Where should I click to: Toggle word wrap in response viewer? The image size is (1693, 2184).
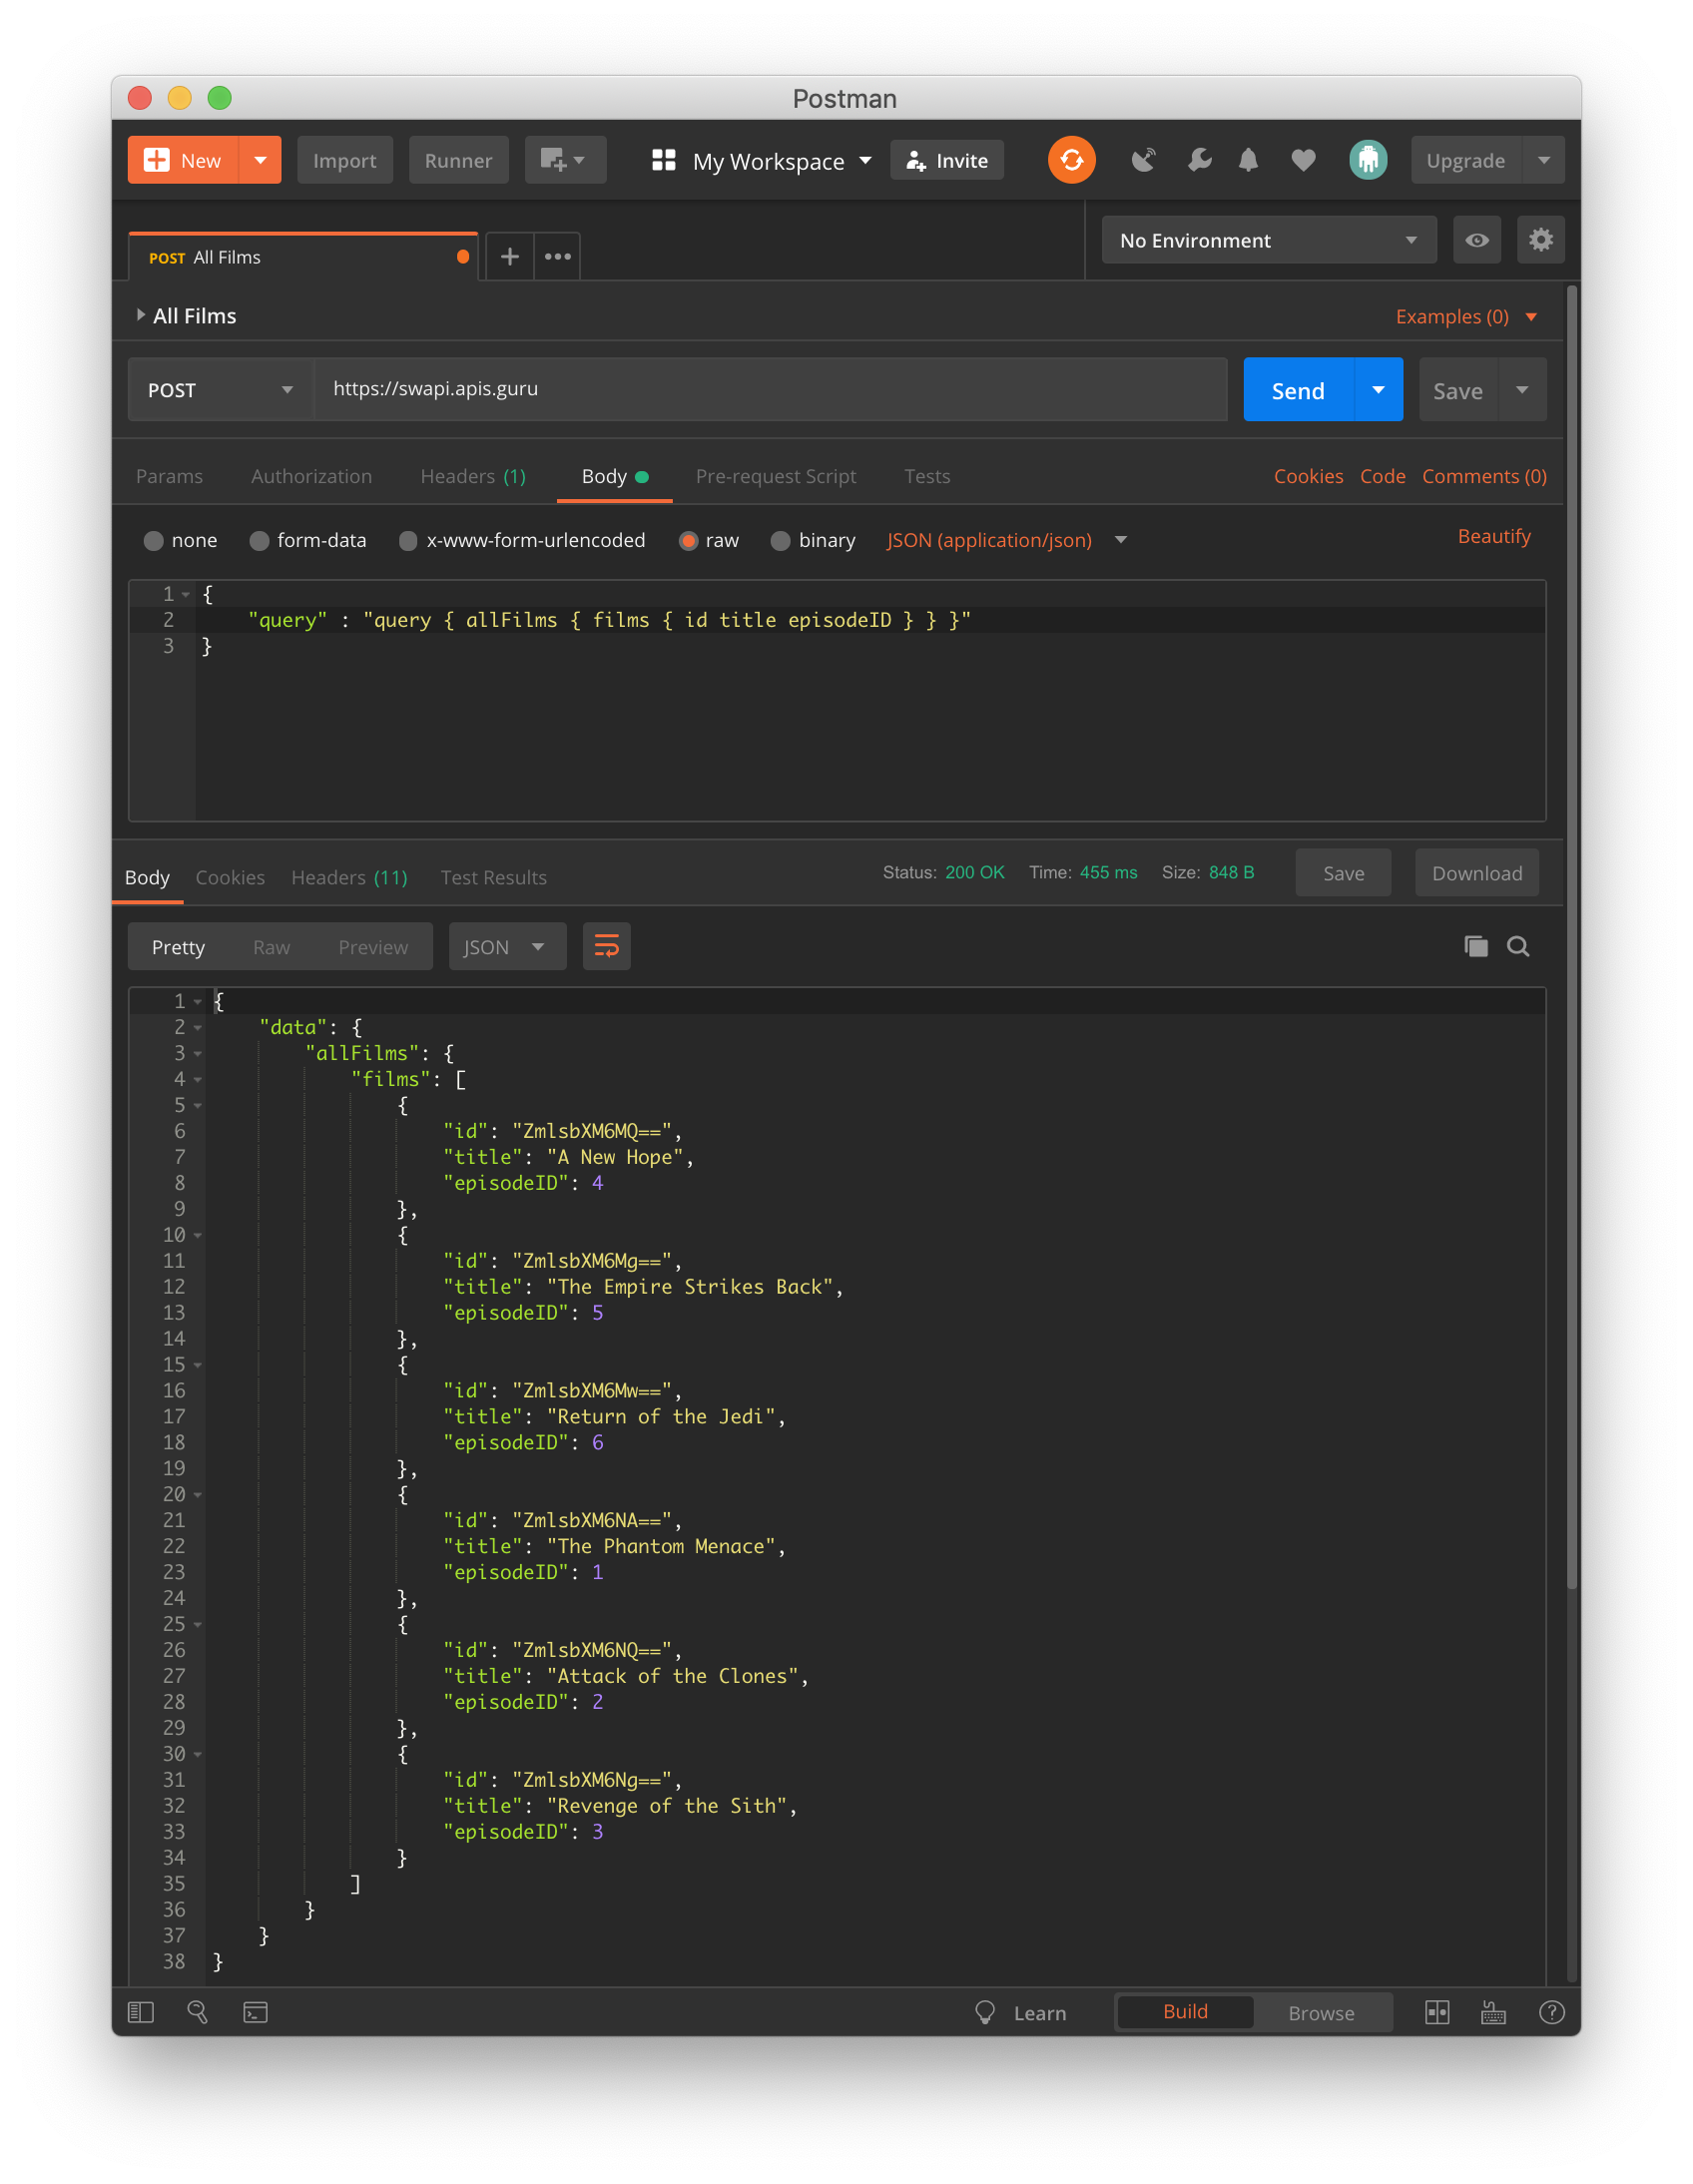[x=606, y=946]
